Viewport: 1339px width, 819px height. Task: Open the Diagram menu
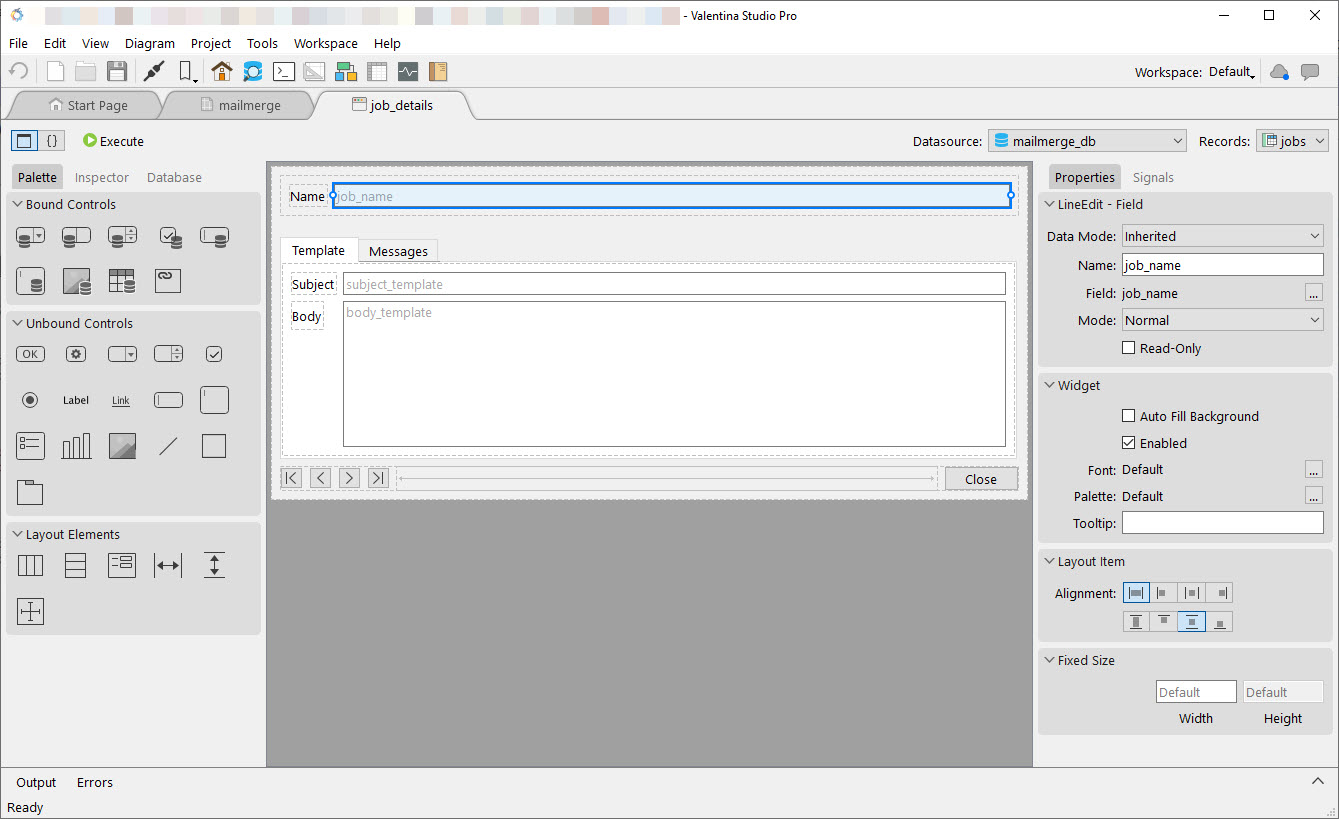(x=150, y=43)
